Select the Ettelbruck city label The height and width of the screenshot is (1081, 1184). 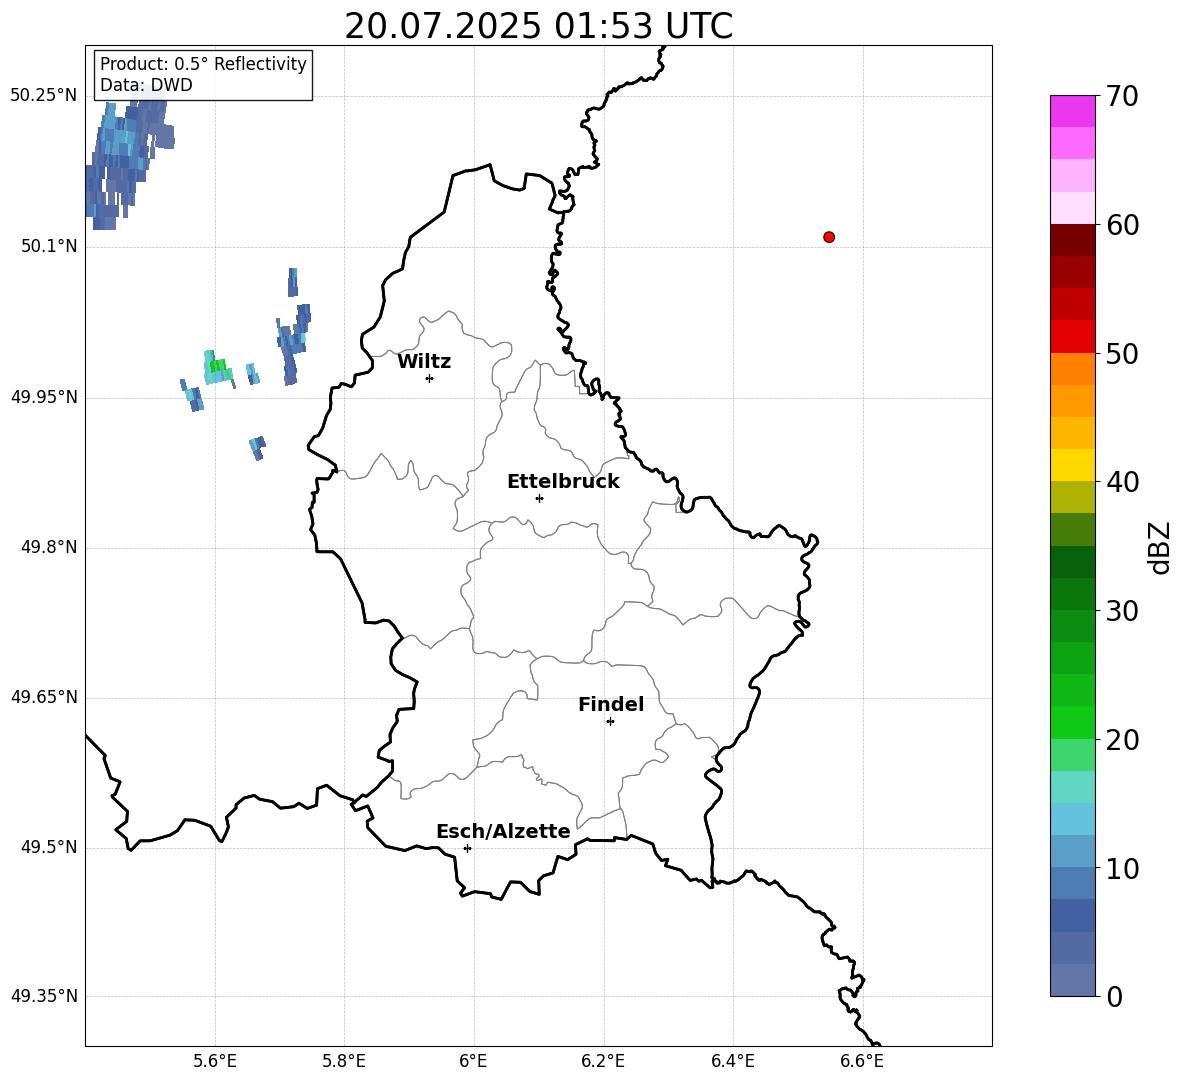(563, 482)
